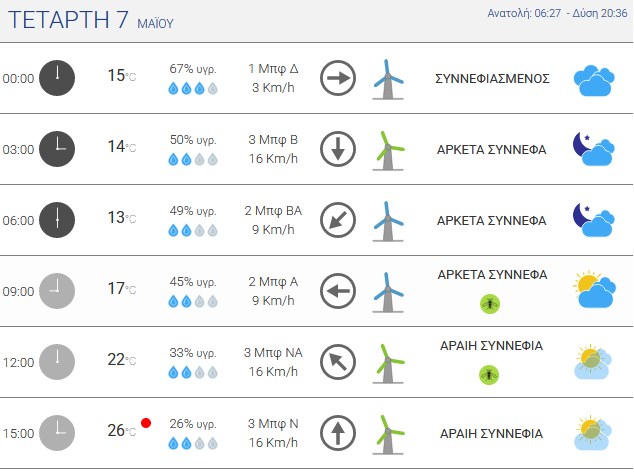Click the green insect icon at 09:00
The width and height of the screenshot is (634, 472).
click(x=490, y=303)
